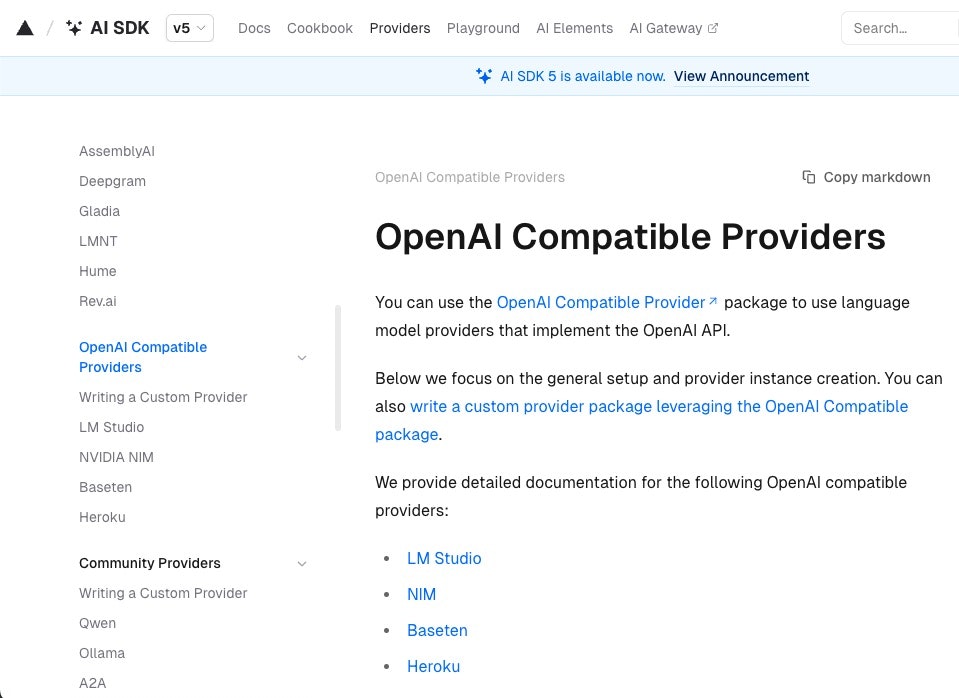Switch to the Cookbook page
Viewport: 959px width, 698px height.
tap(320, 28)
